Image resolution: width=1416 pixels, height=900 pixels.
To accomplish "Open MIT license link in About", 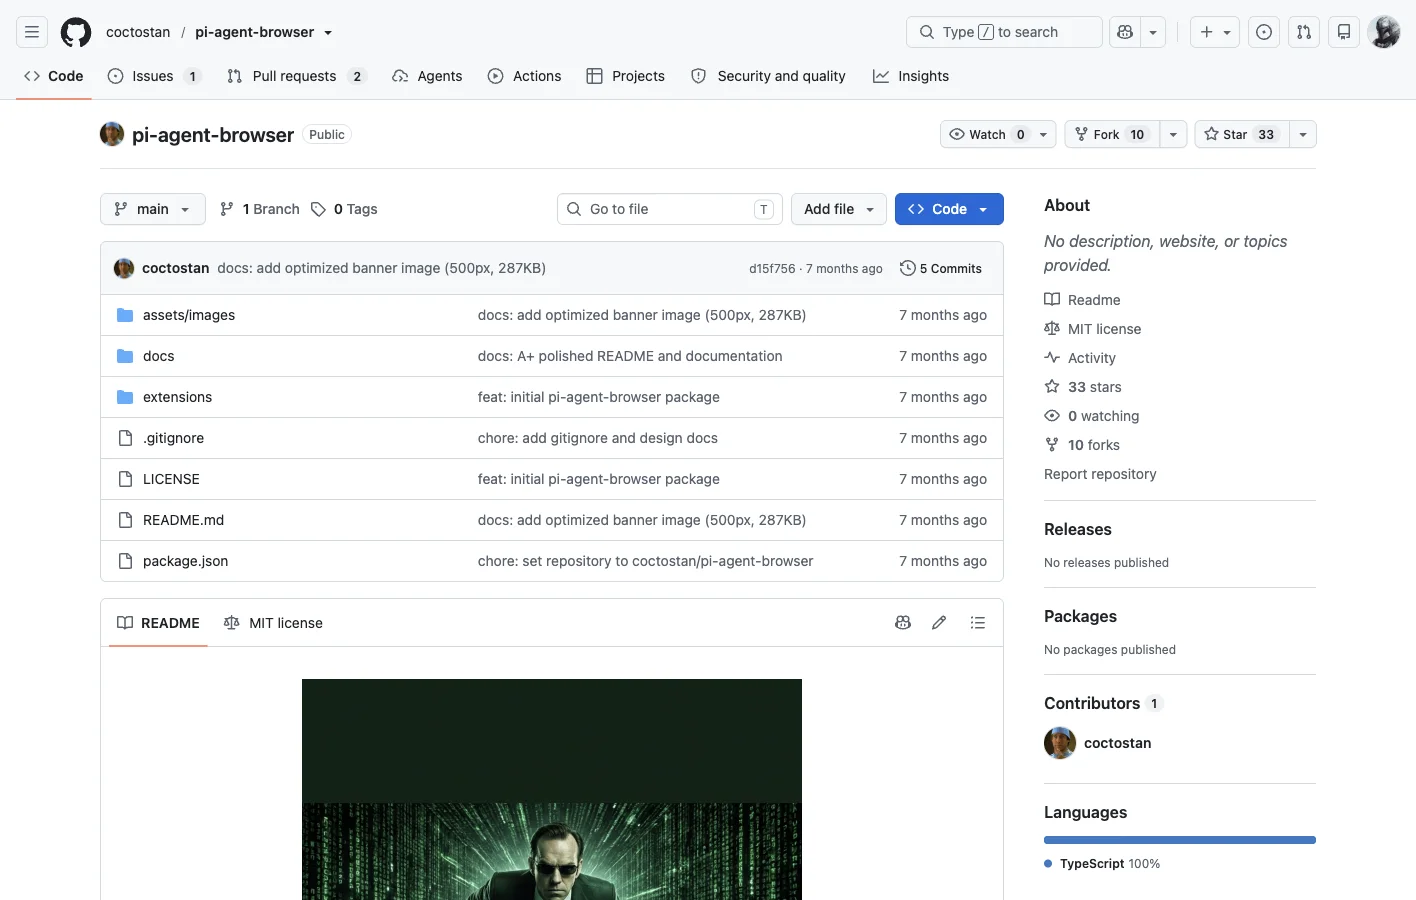I will coord(1104,329).
